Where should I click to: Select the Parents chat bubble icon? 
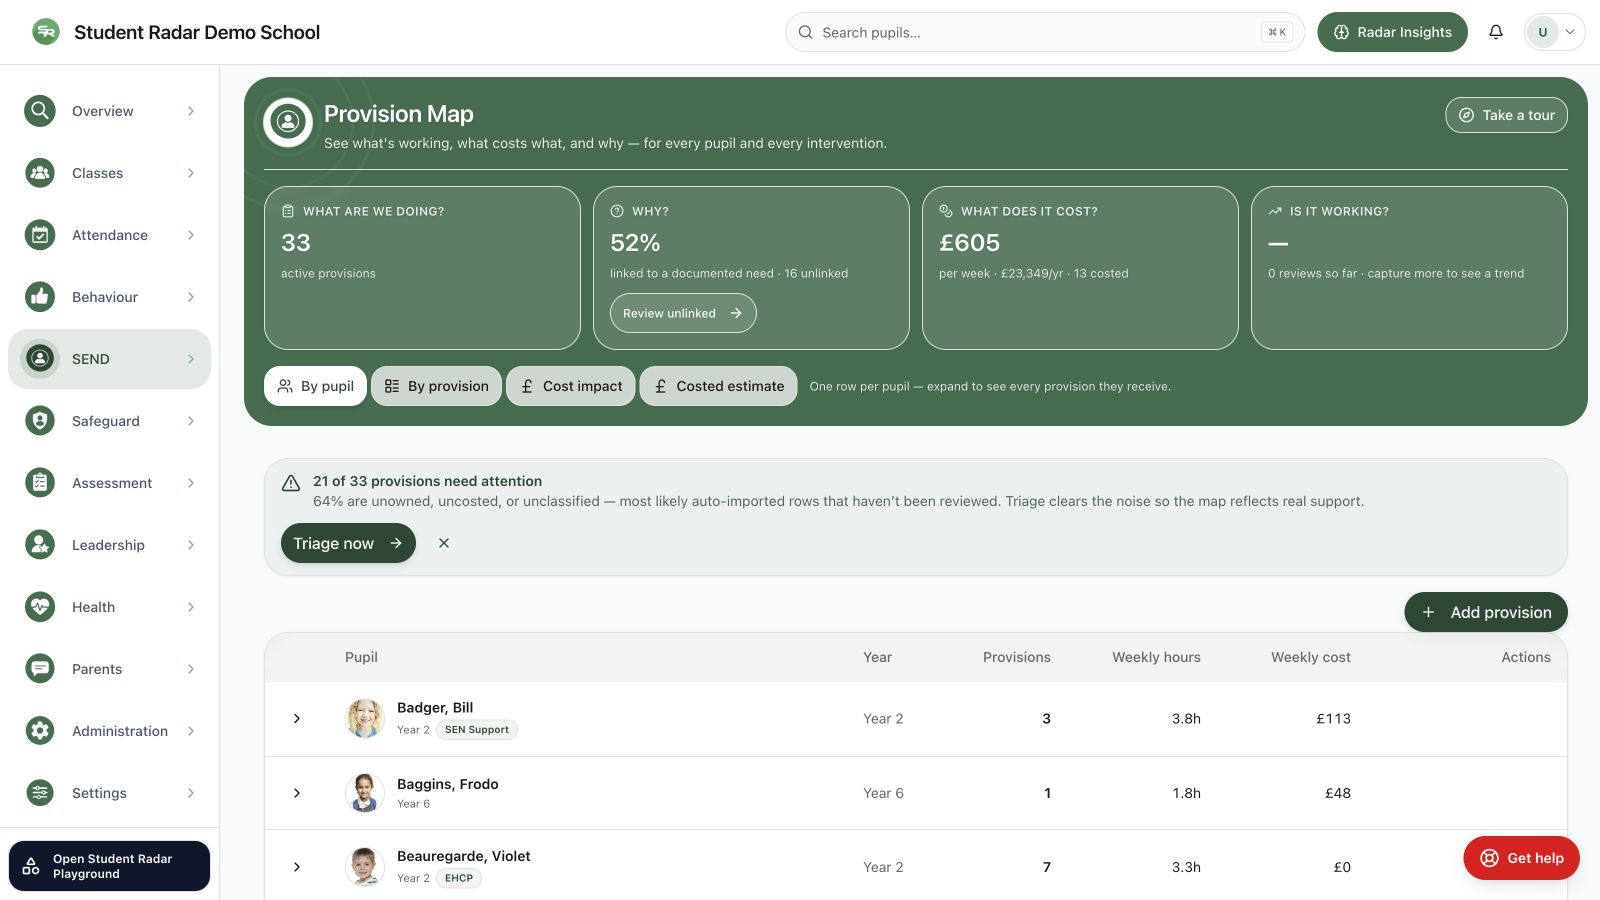click(40, 669)
